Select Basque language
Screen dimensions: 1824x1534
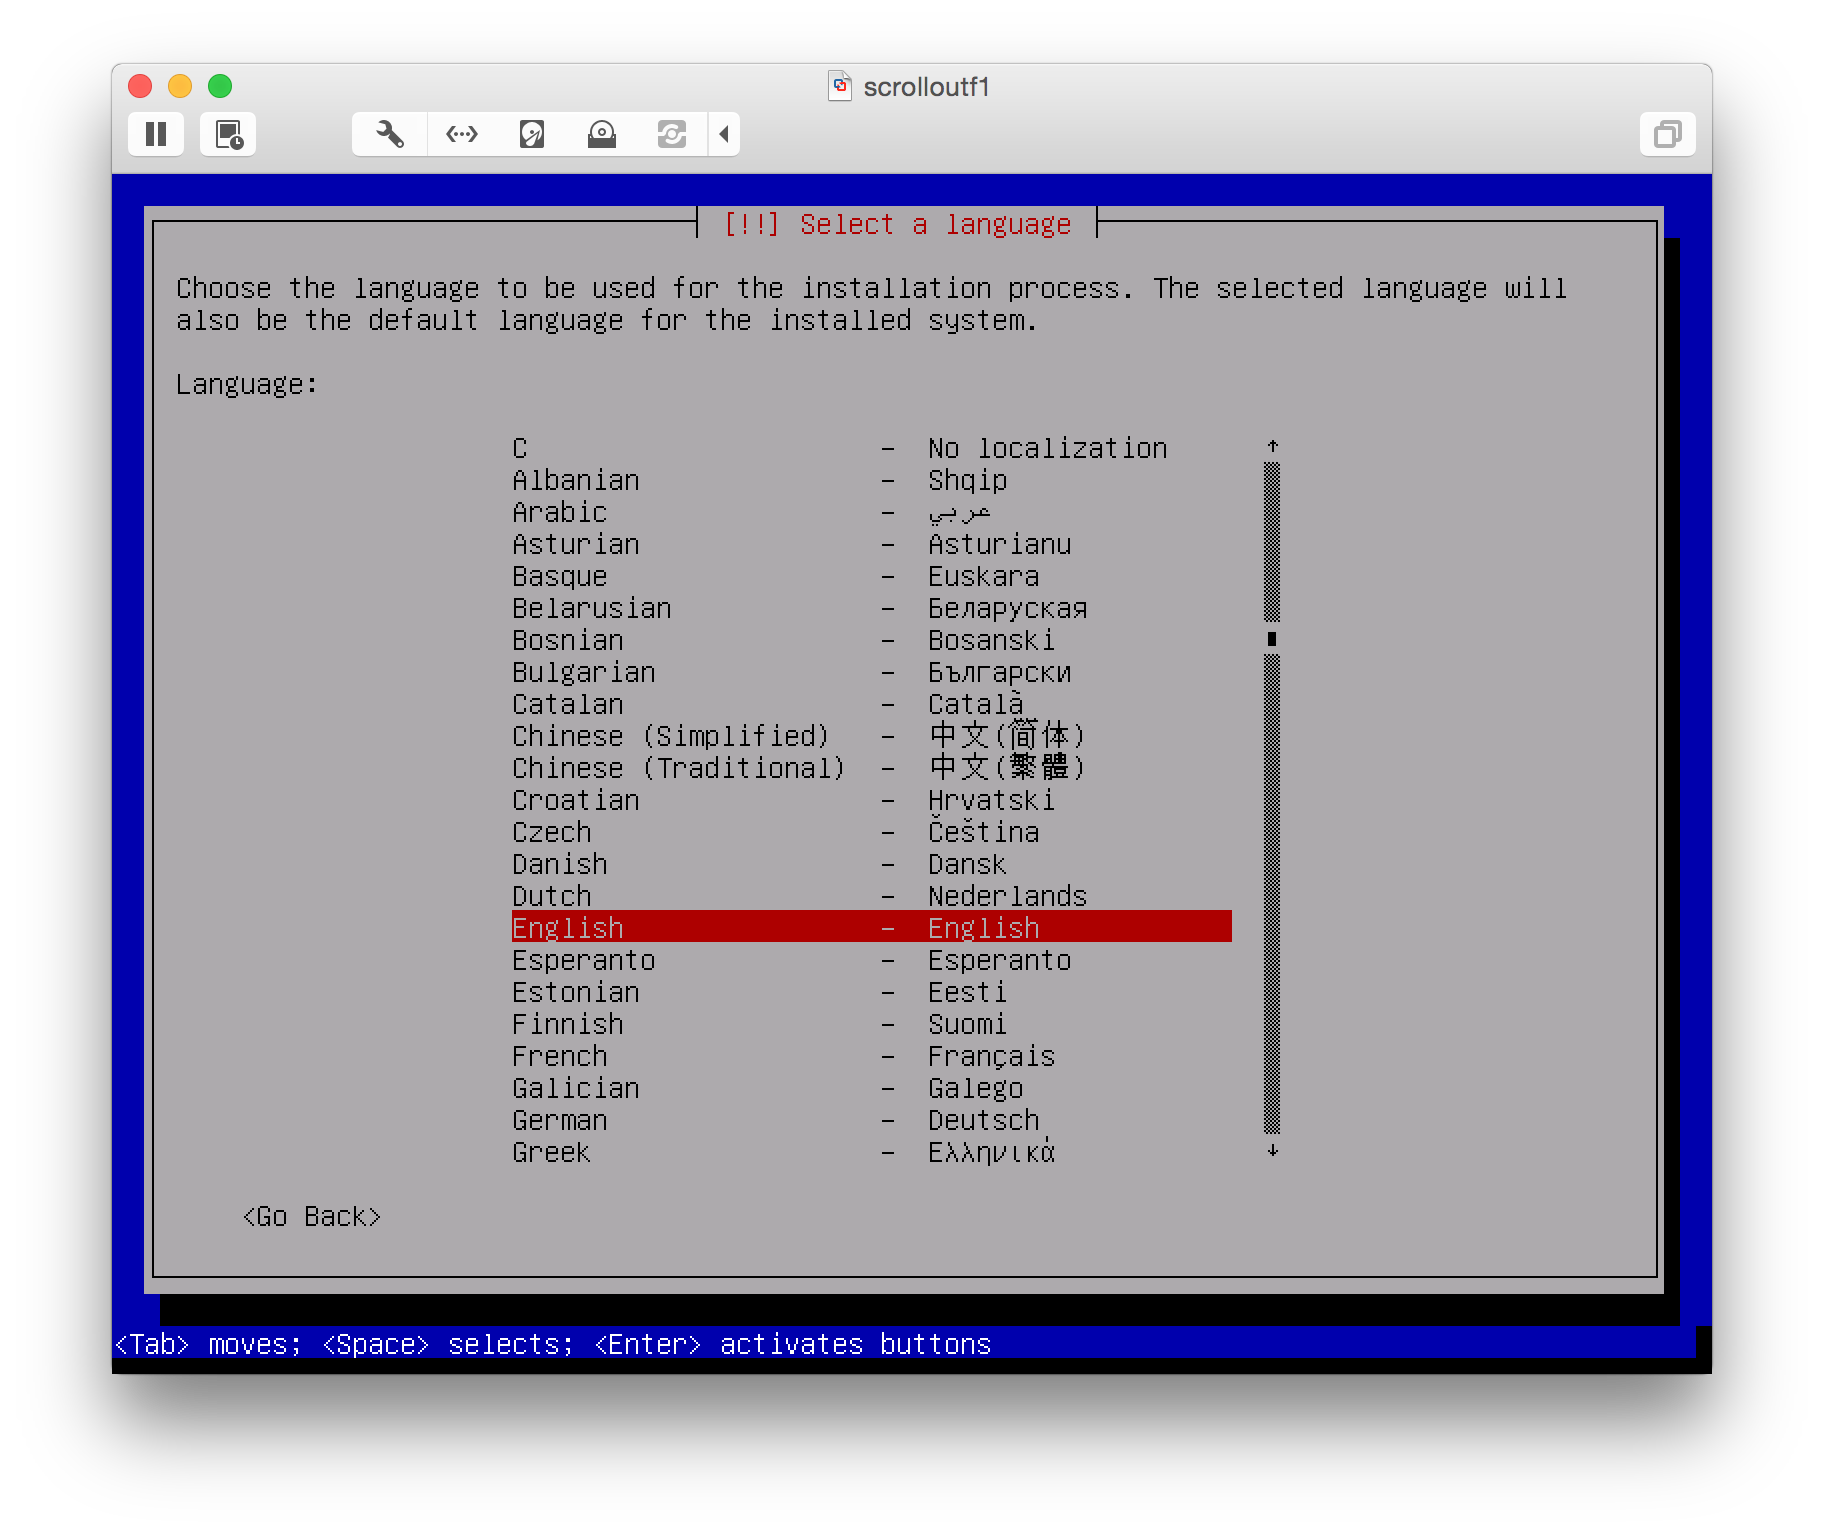tap(871, 576)
